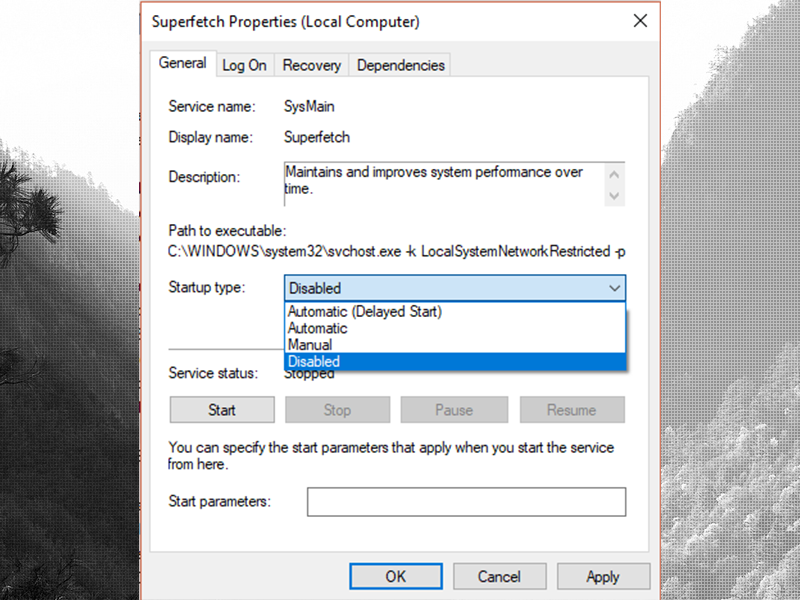Dismiss the dialog using Cancel
This screenshot has width=800, height=600.
499,576
